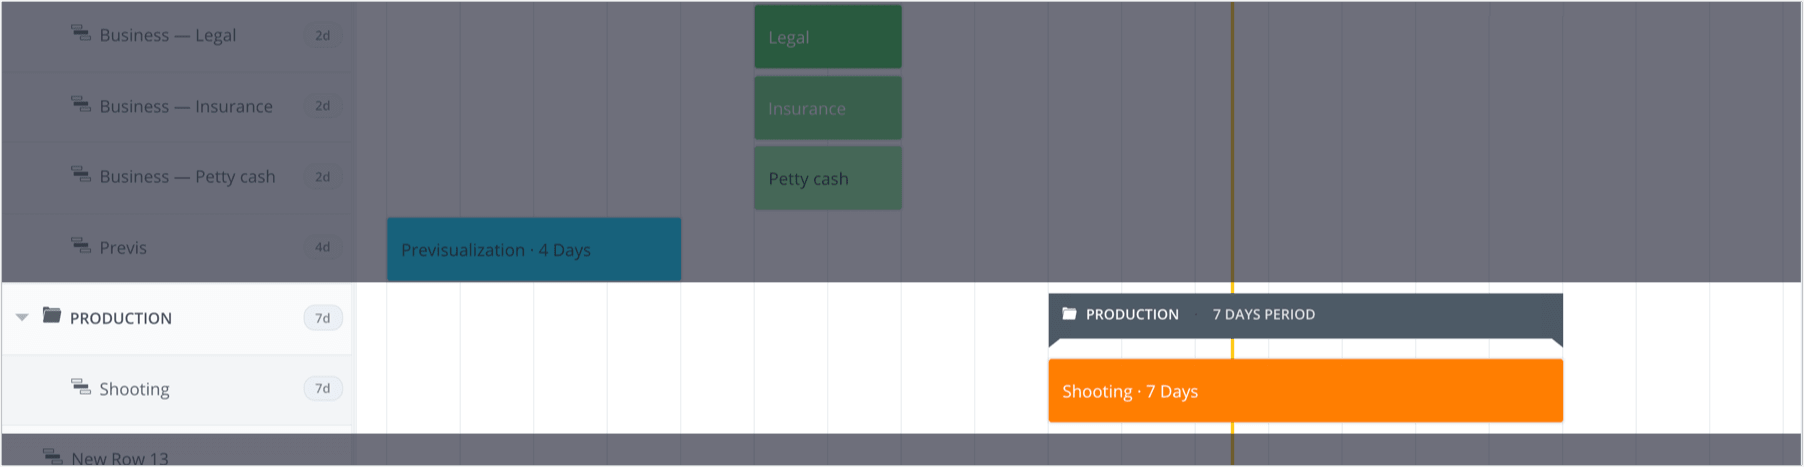Image resolution: width=1804 pixels, height=467 pixels.
Task: Collapse the PRODUCTION group row
Action: [22, 318]
